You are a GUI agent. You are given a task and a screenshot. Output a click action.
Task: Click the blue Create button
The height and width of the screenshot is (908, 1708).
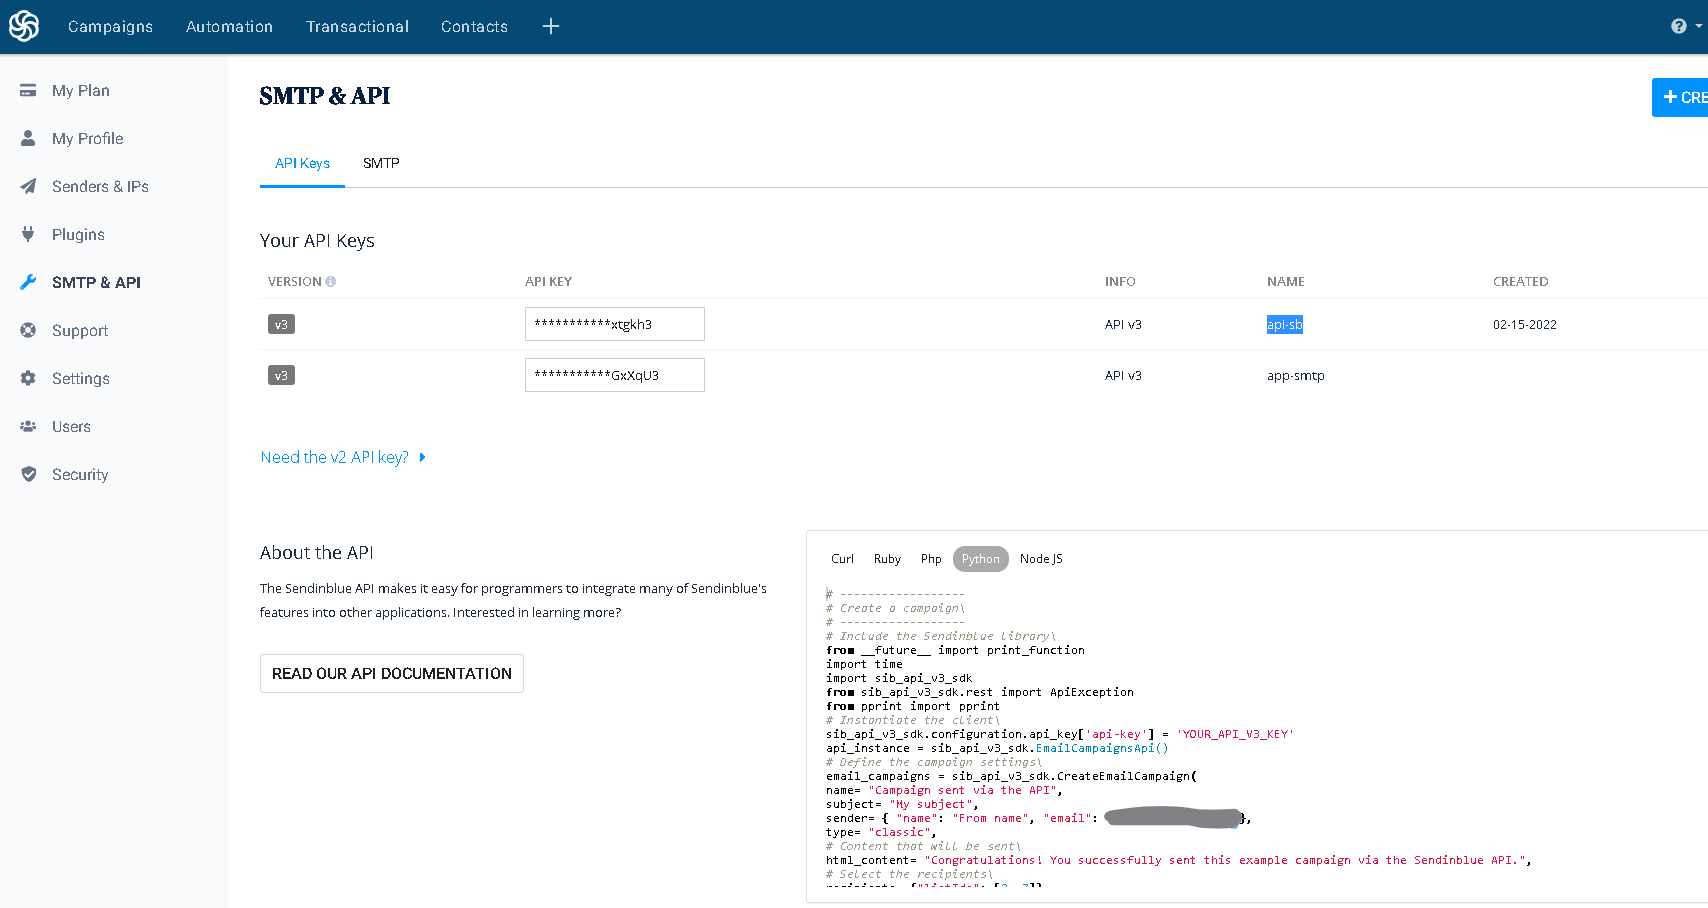1680,97
